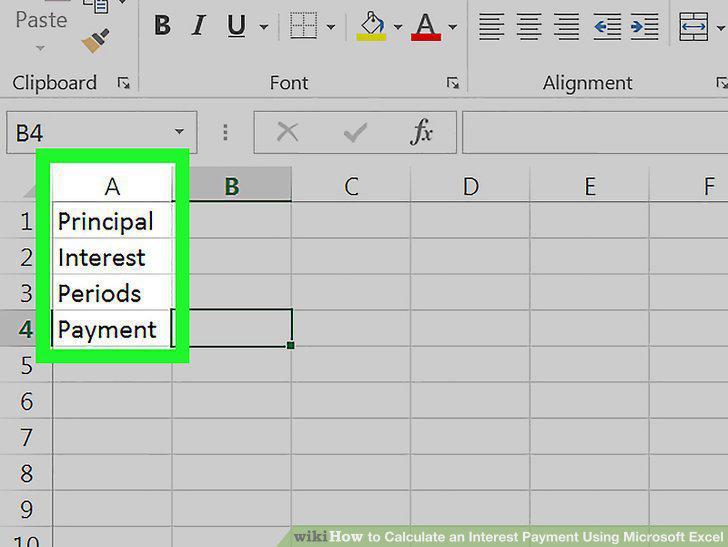728x547 pixels.
Task: Select row 6 header
Action: coord(26,401)
